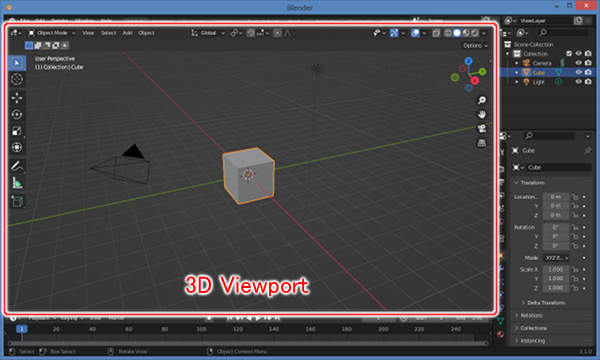Screen dimensions: 600x360
Task: Click the ViewLayer name field
Action: click(x=545, y=21)
